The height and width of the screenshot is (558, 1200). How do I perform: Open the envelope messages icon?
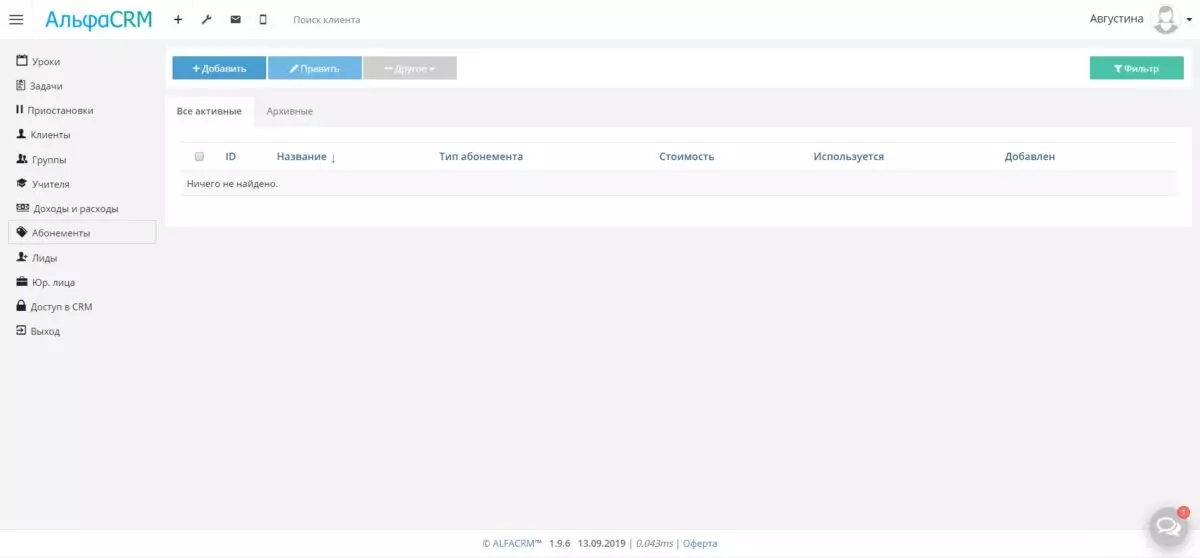[235, 19]
